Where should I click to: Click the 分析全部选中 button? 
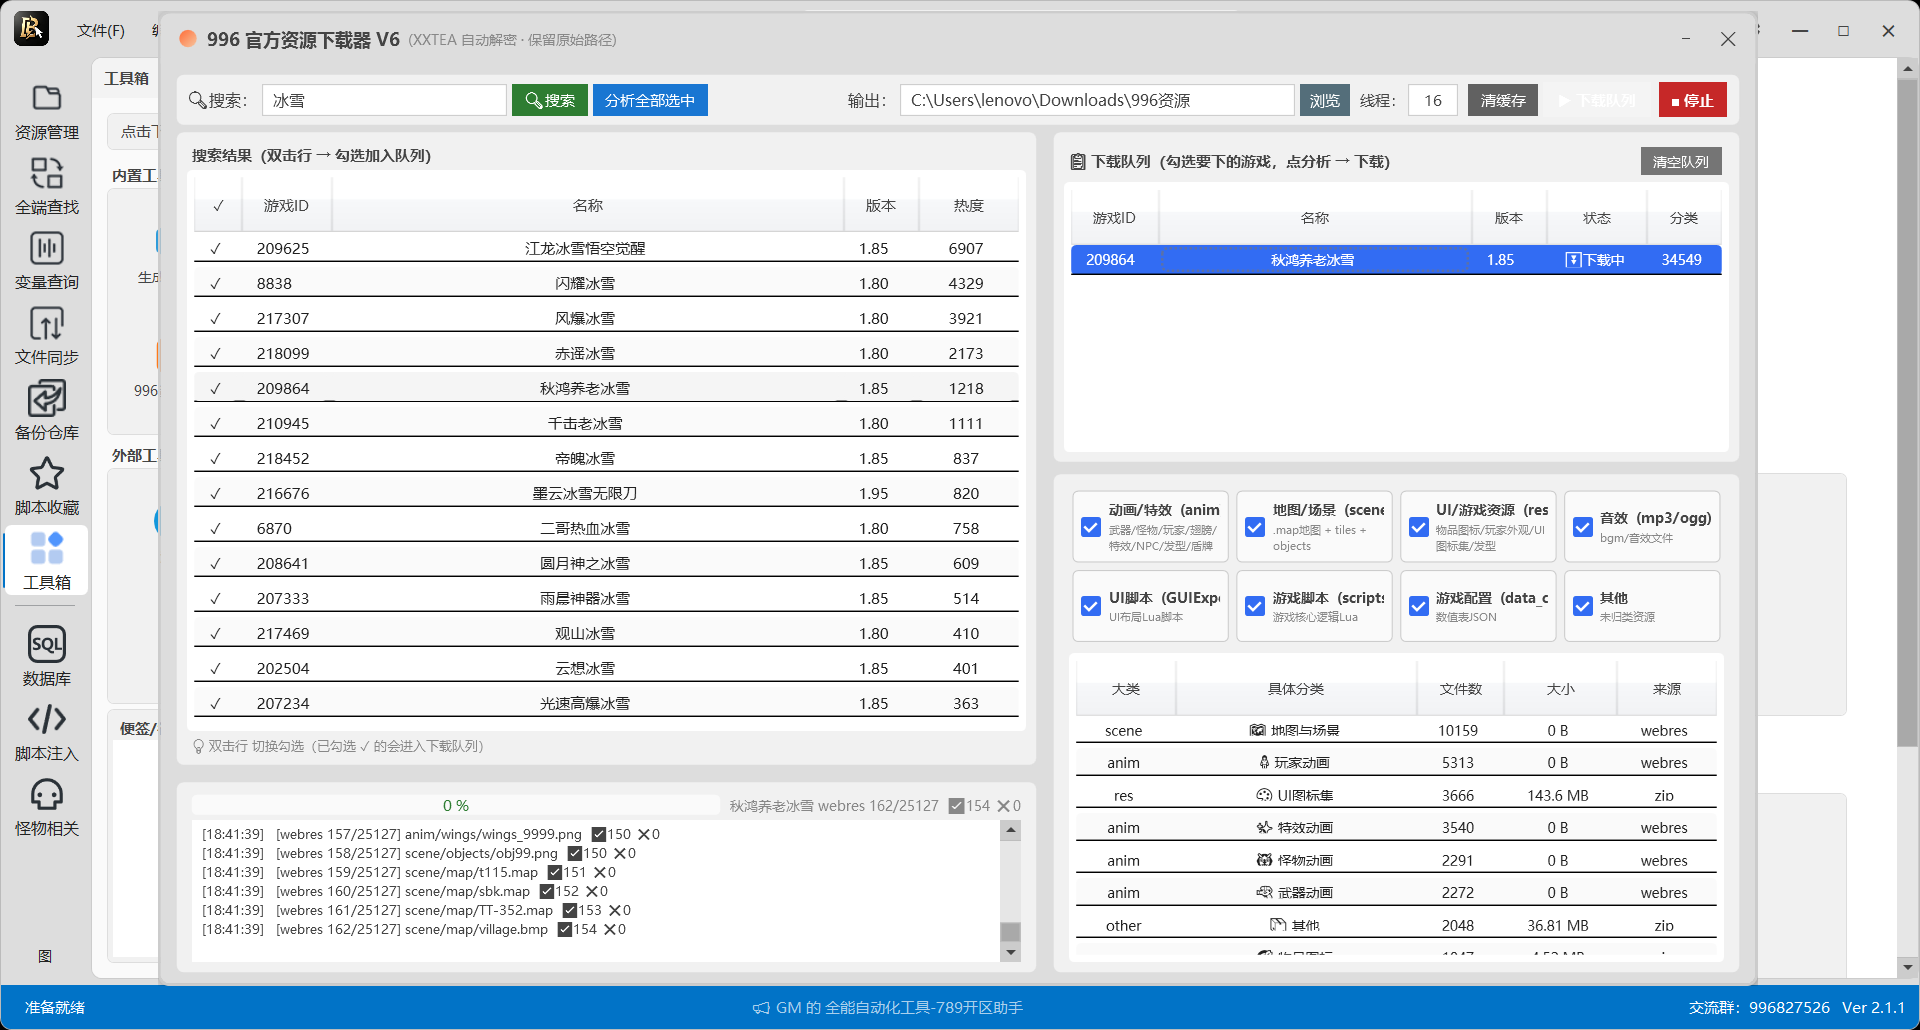pyautogui.click(x=650, y=100)
